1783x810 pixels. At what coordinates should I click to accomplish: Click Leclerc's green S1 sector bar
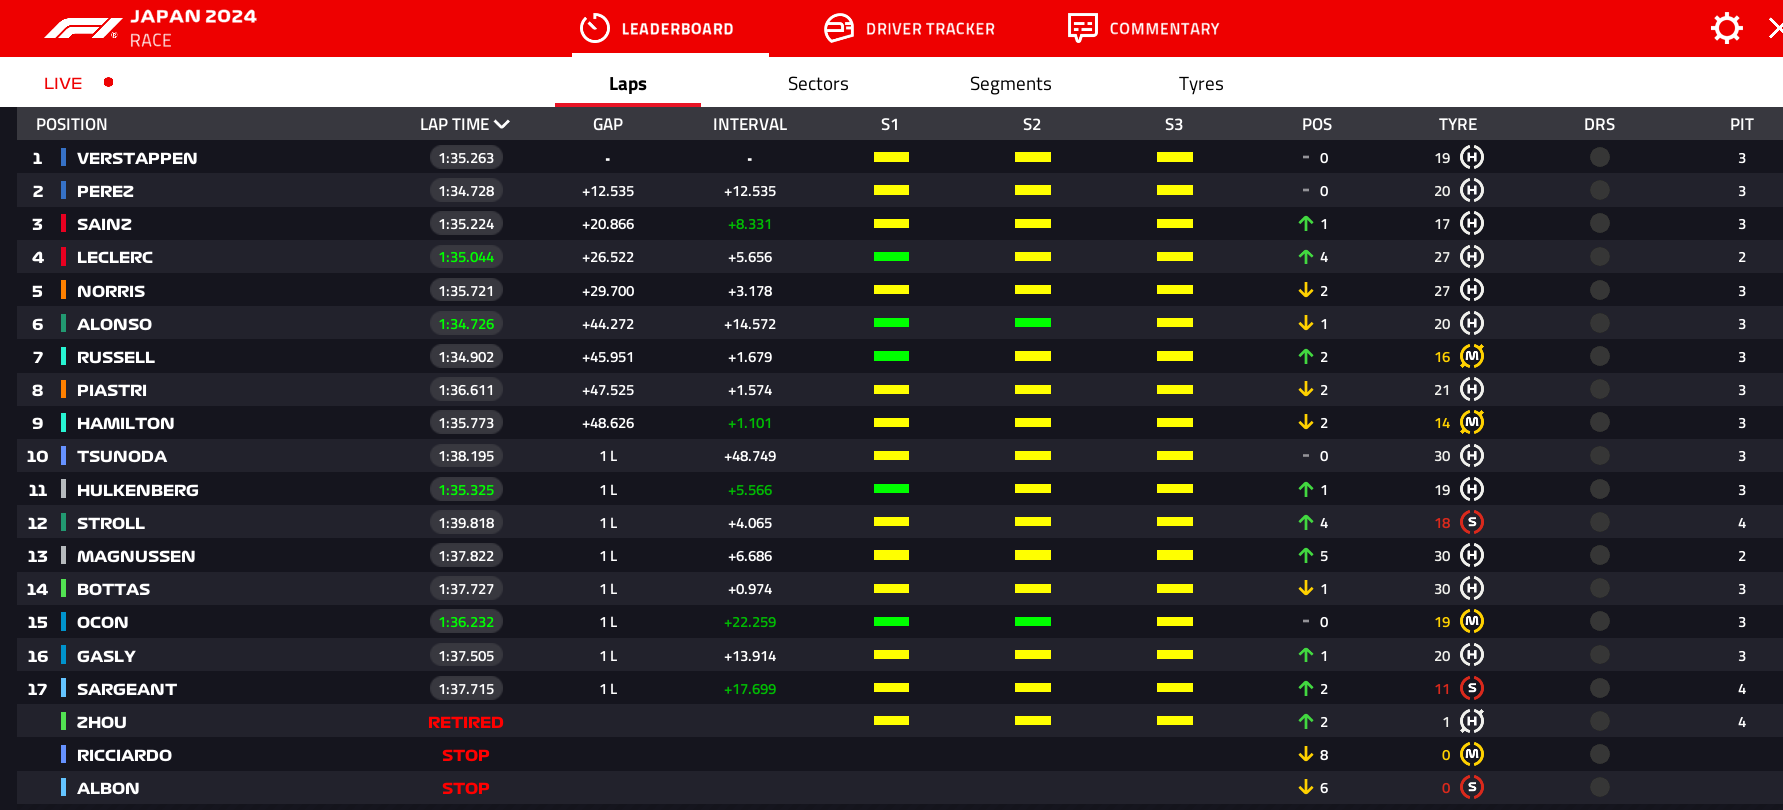pyautogui.click(x=891, y=257)
